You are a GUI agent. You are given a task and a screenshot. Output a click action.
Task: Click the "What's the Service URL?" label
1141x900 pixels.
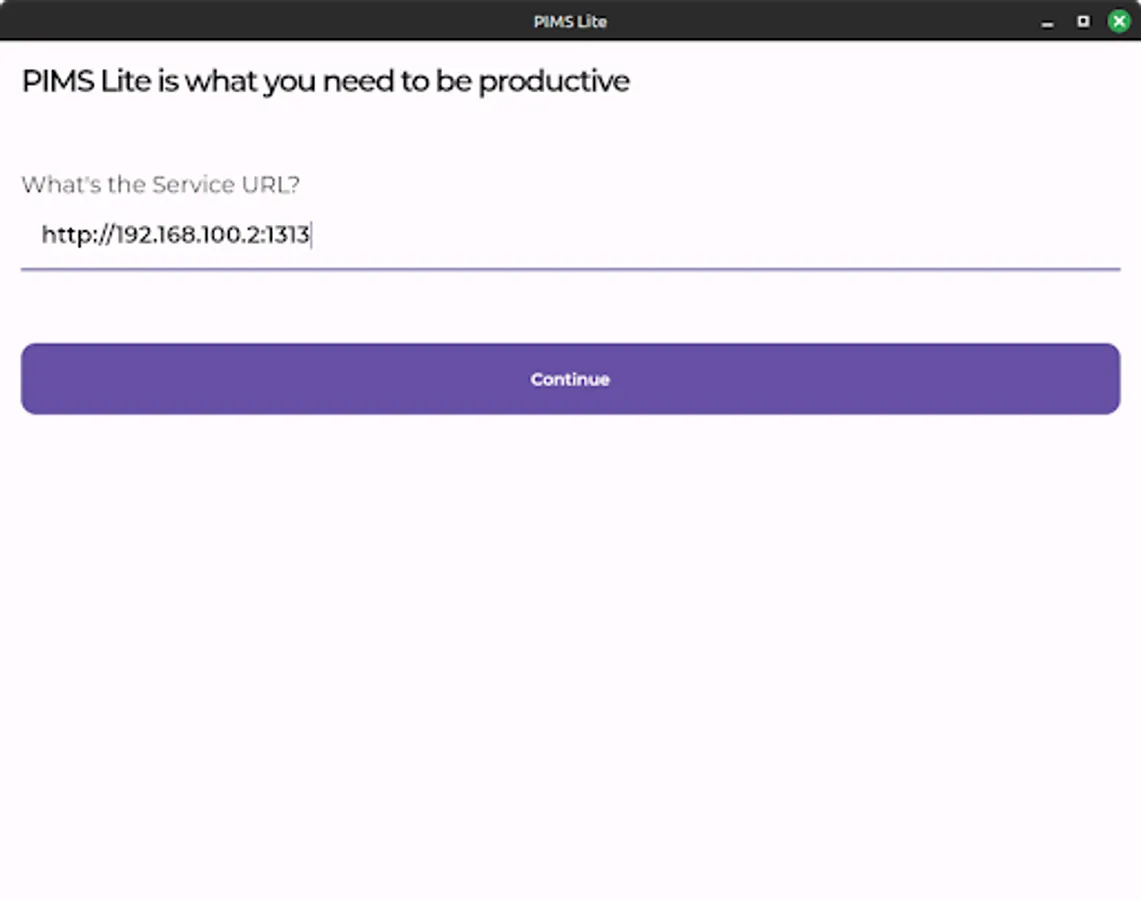[162, 184]
